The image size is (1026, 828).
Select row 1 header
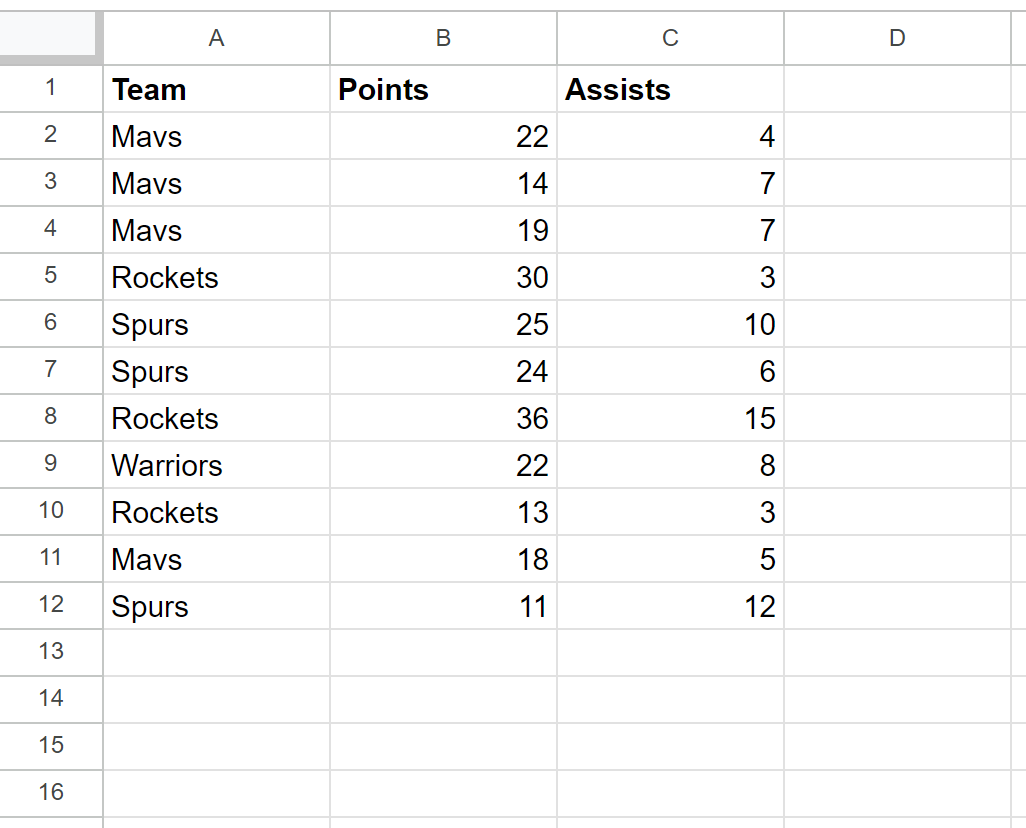[51, 88]
